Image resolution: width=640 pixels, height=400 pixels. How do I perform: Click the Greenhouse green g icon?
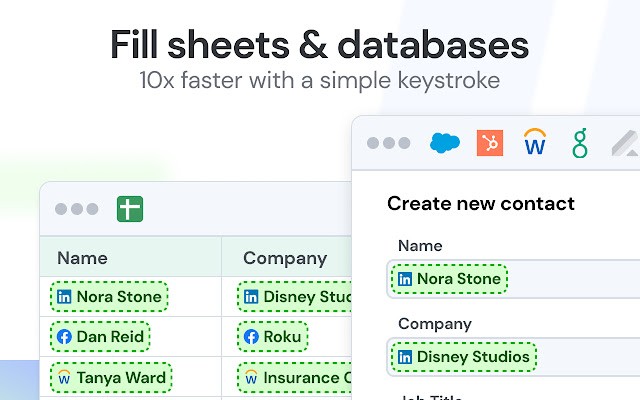click(580, 143)
